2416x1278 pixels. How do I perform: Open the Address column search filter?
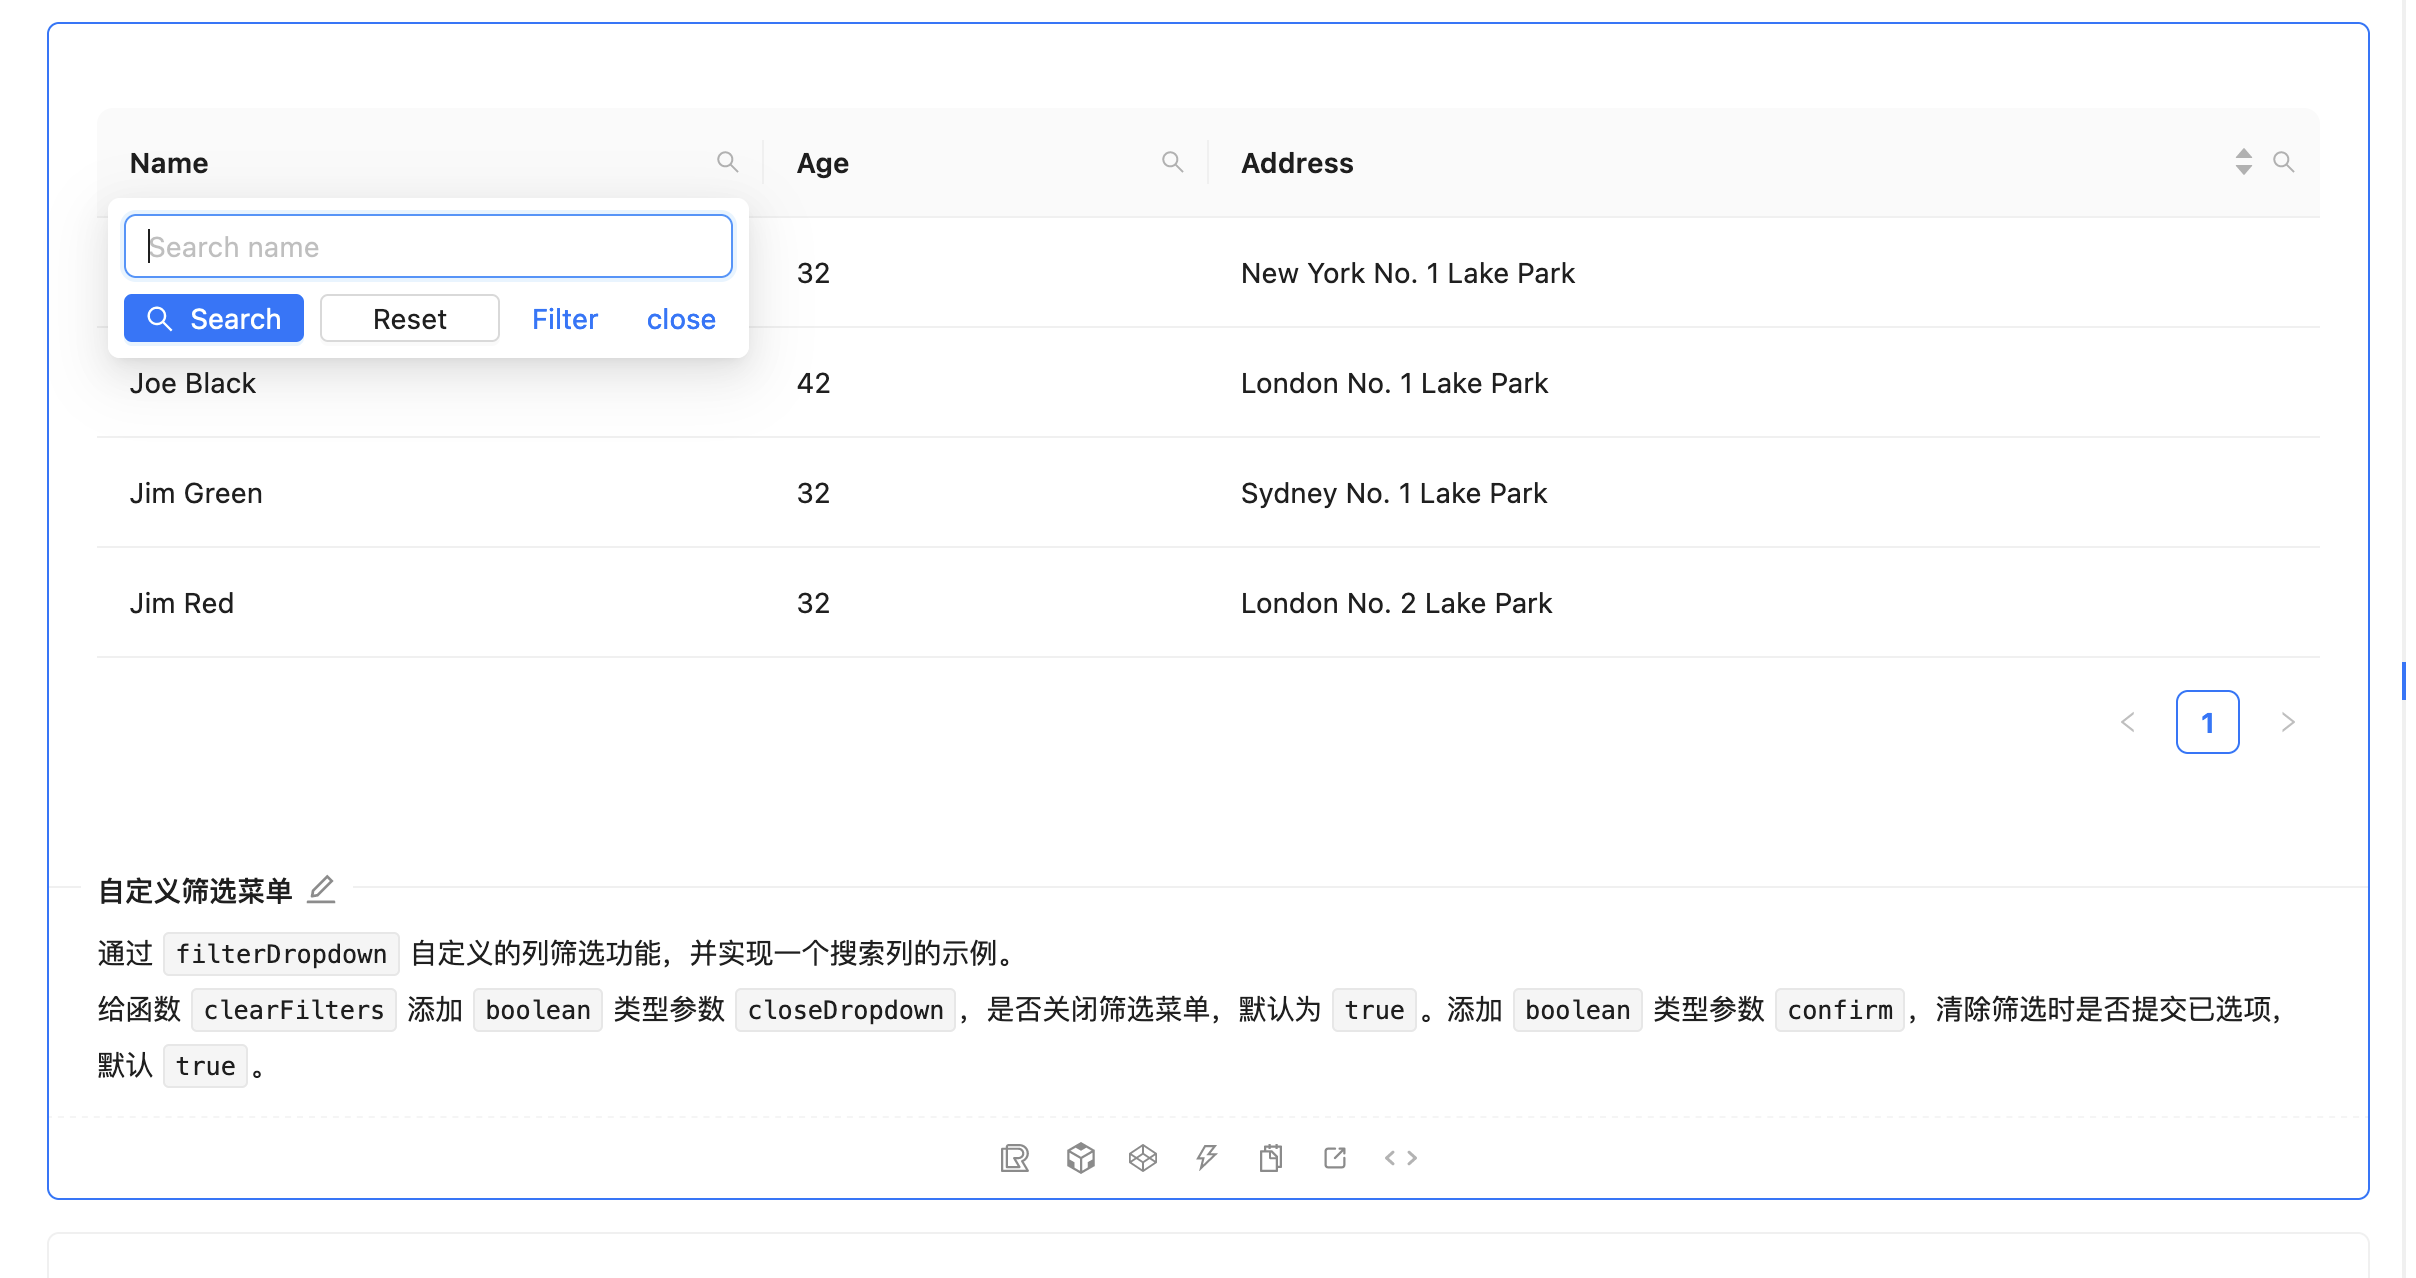[2285, 161]
